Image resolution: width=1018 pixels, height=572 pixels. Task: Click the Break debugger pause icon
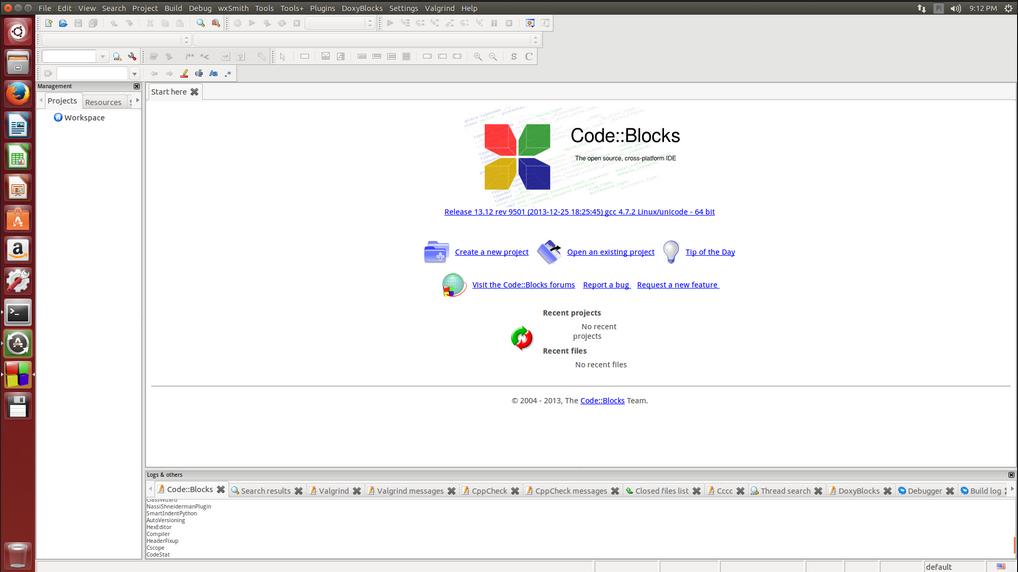494,23
